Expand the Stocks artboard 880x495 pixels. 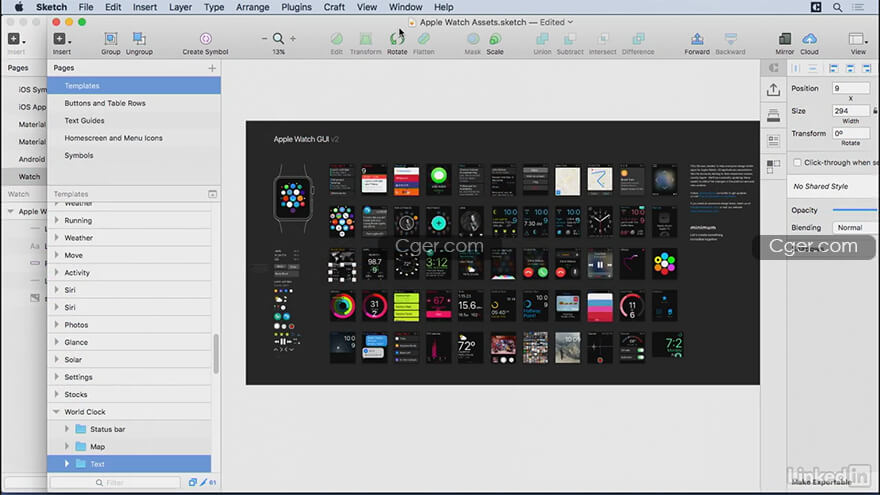pos(57,395)
